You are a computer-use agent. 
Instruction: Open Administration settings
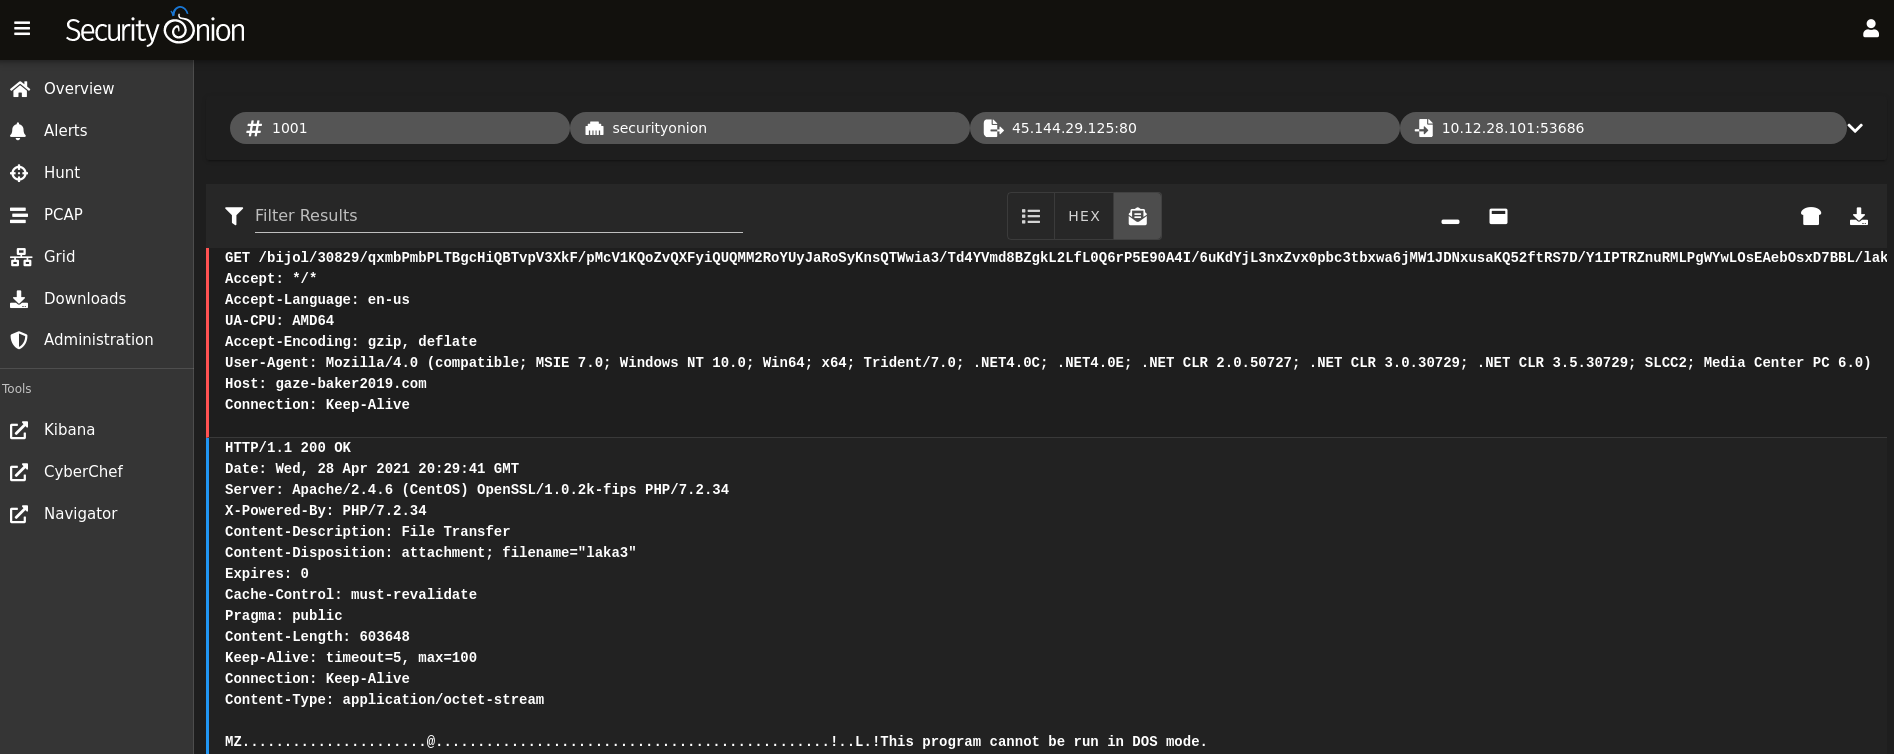click(x=96, y=340)
